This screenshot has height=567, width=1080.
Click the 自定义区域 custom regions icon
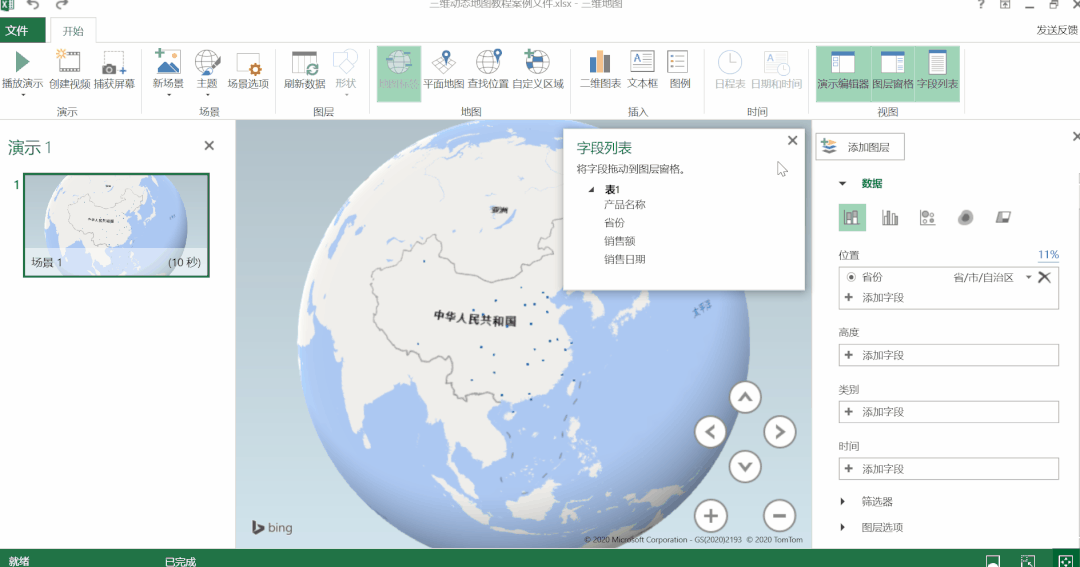pyautogui.click(x=537, y=62)
